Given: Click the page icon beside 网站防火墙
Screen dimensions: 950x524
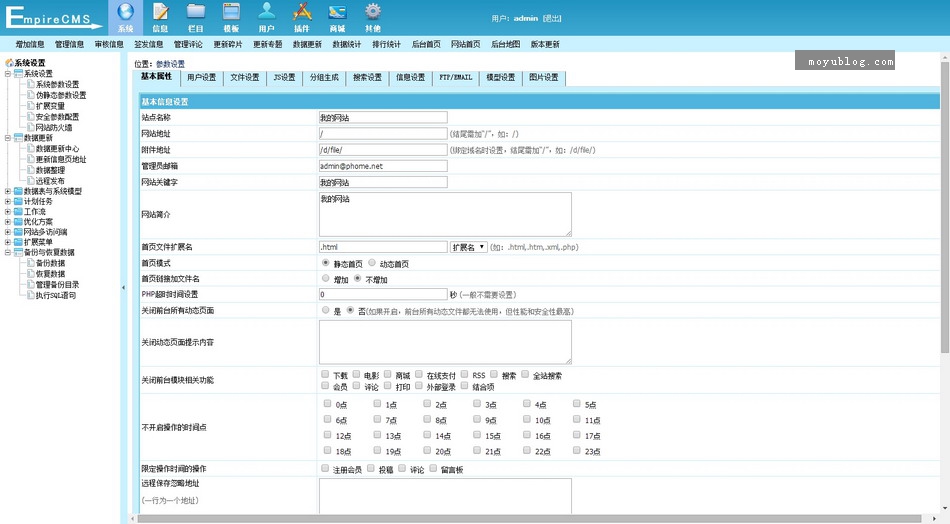Looking at the screenshot, I should click(x=30, y=127).
